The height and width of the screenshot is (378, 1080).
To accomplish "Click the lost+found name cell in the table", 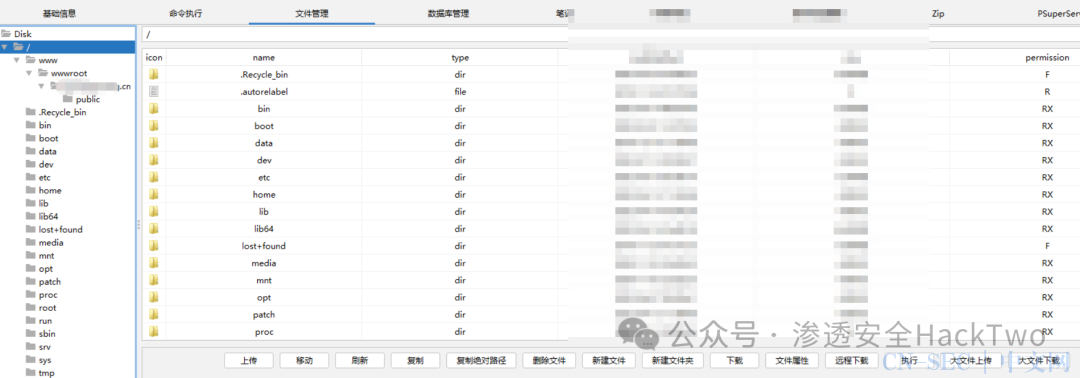I will [x=264, y=246].
